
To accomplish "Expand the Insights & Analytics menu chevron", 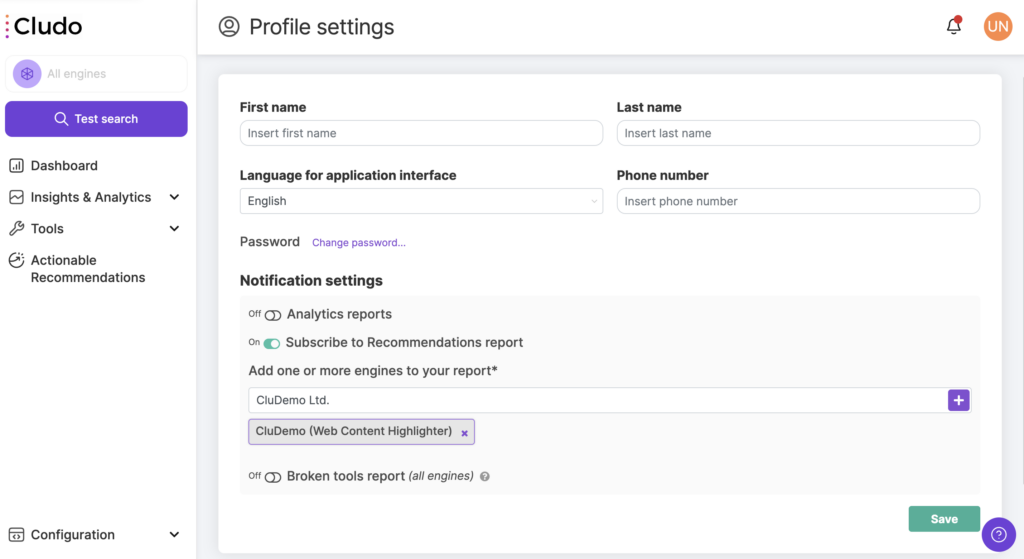I will [x=174, y=197].
